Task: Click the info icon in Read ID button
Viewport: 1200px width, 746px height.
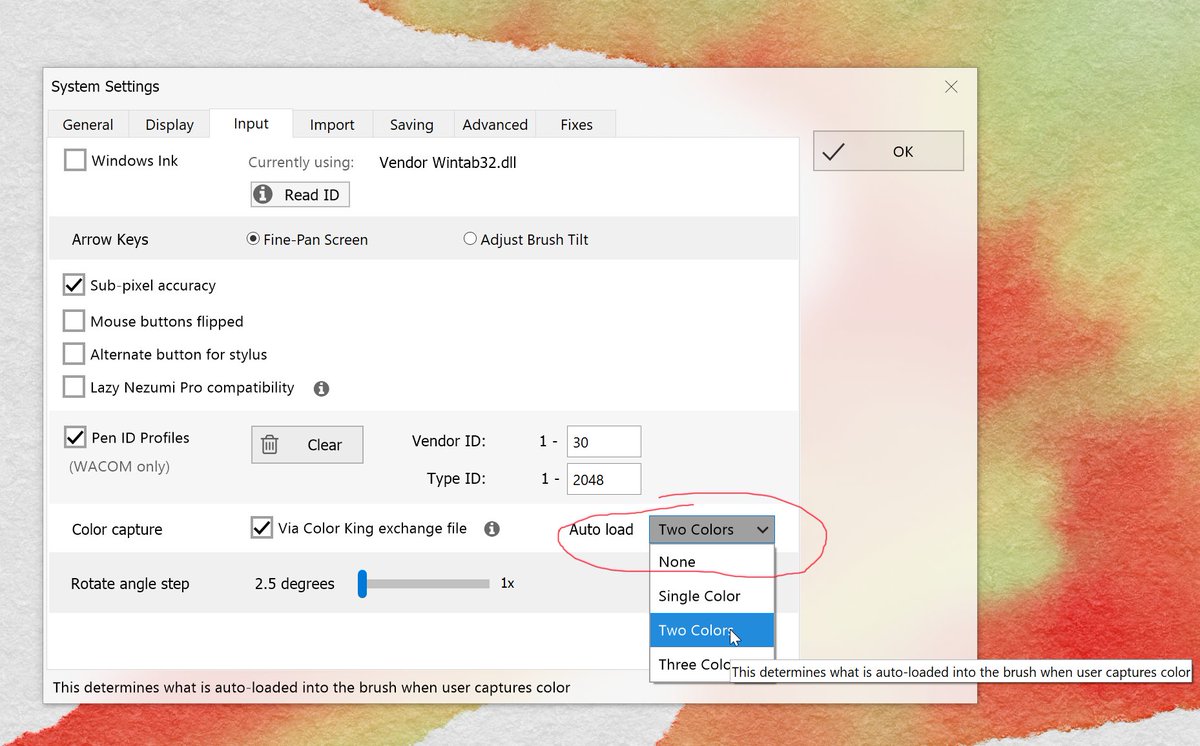Action: [263, 194]
